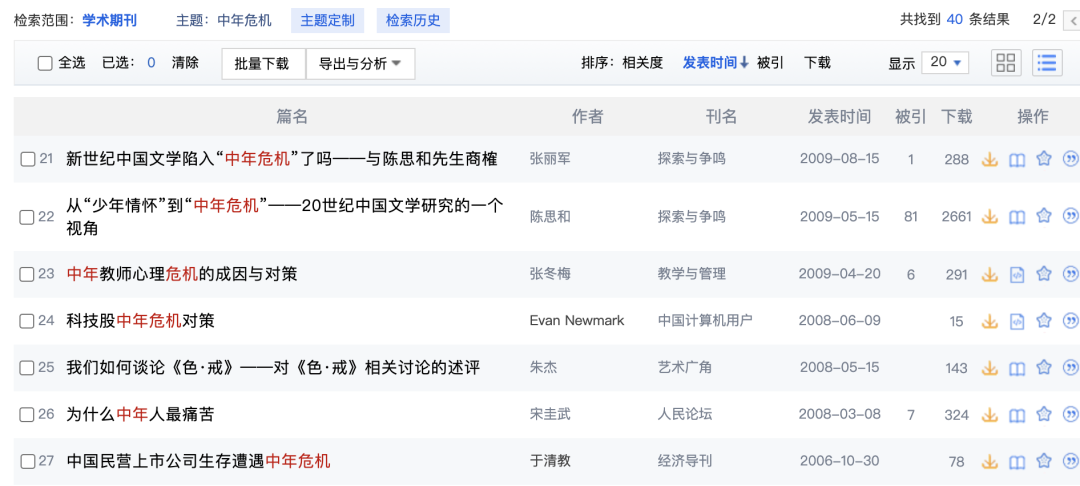This screenshot has height=486, width=1080.
Task: Select checkbox for result 26
Action: [x=27, y=415]
